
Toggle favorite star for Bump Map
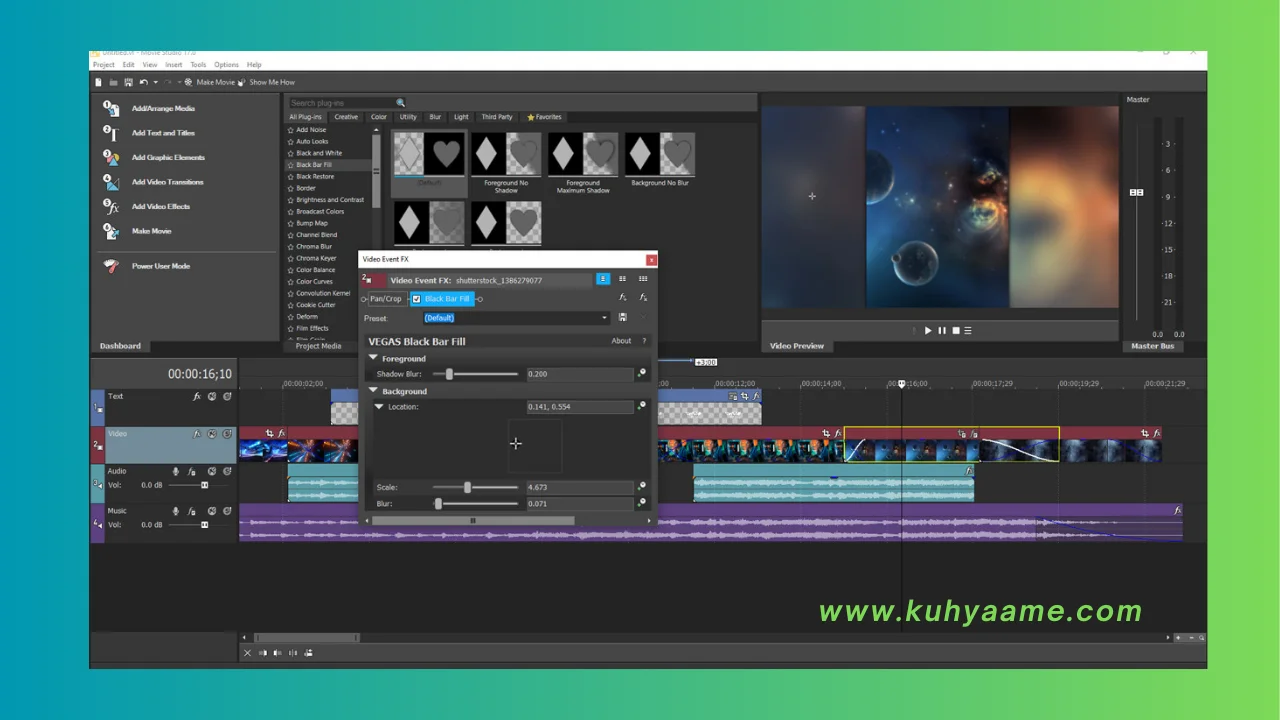click(x=291, y=223)
